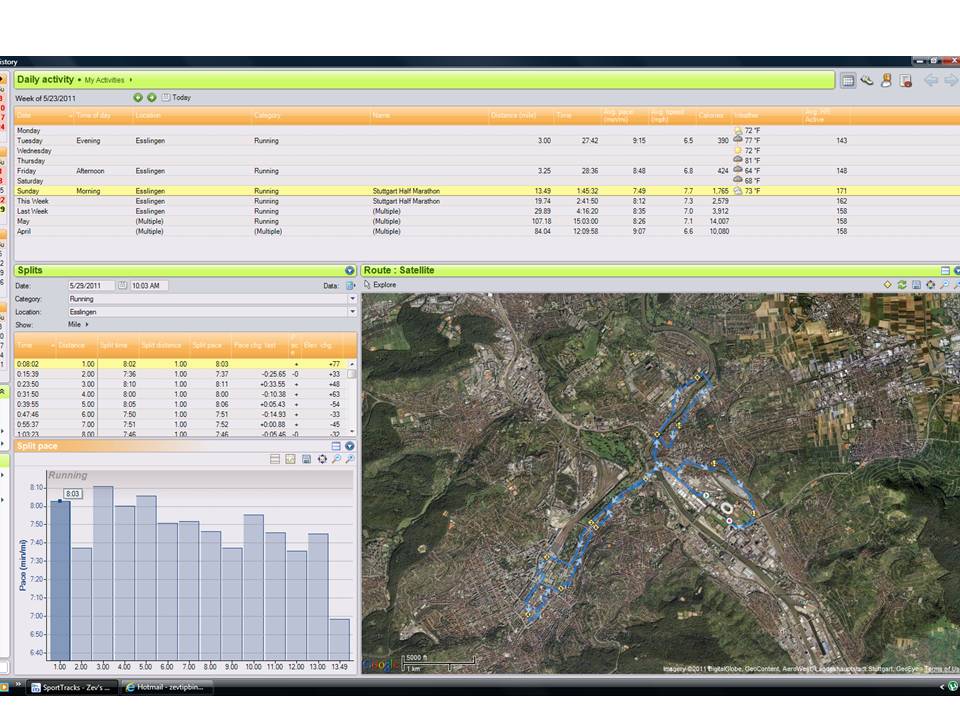Screen dimensions: 960x720
Task: Click the date field showing 5/29/2011
Action: point(91,286)
